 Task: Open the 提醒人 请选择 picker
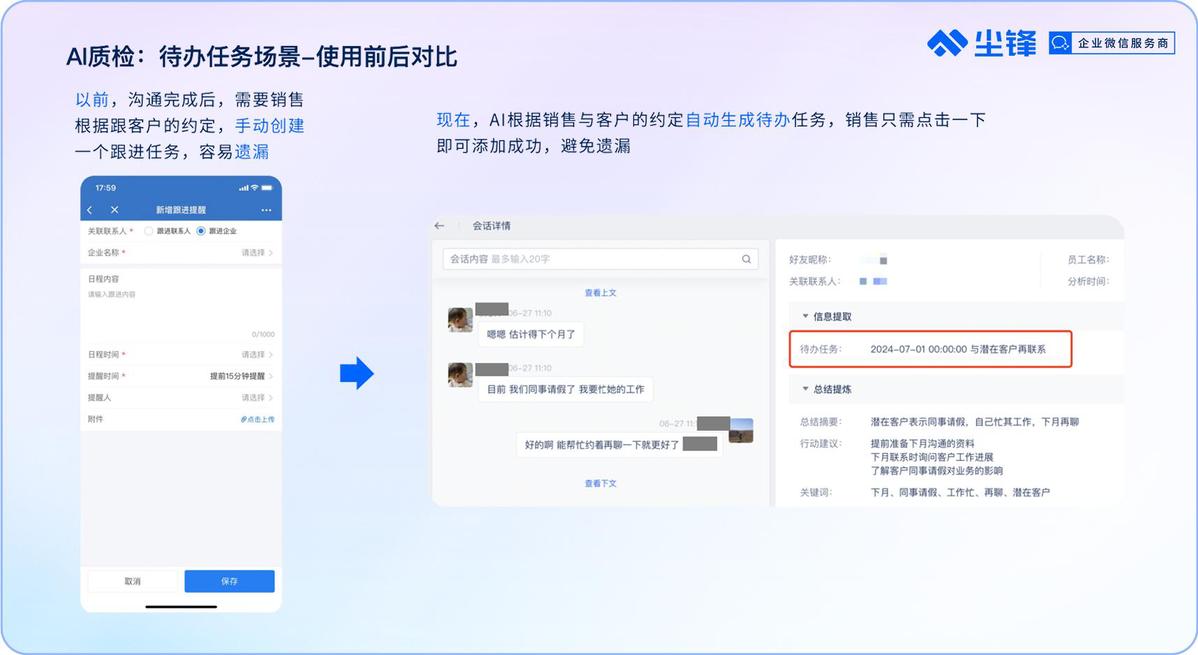[257, 397]
